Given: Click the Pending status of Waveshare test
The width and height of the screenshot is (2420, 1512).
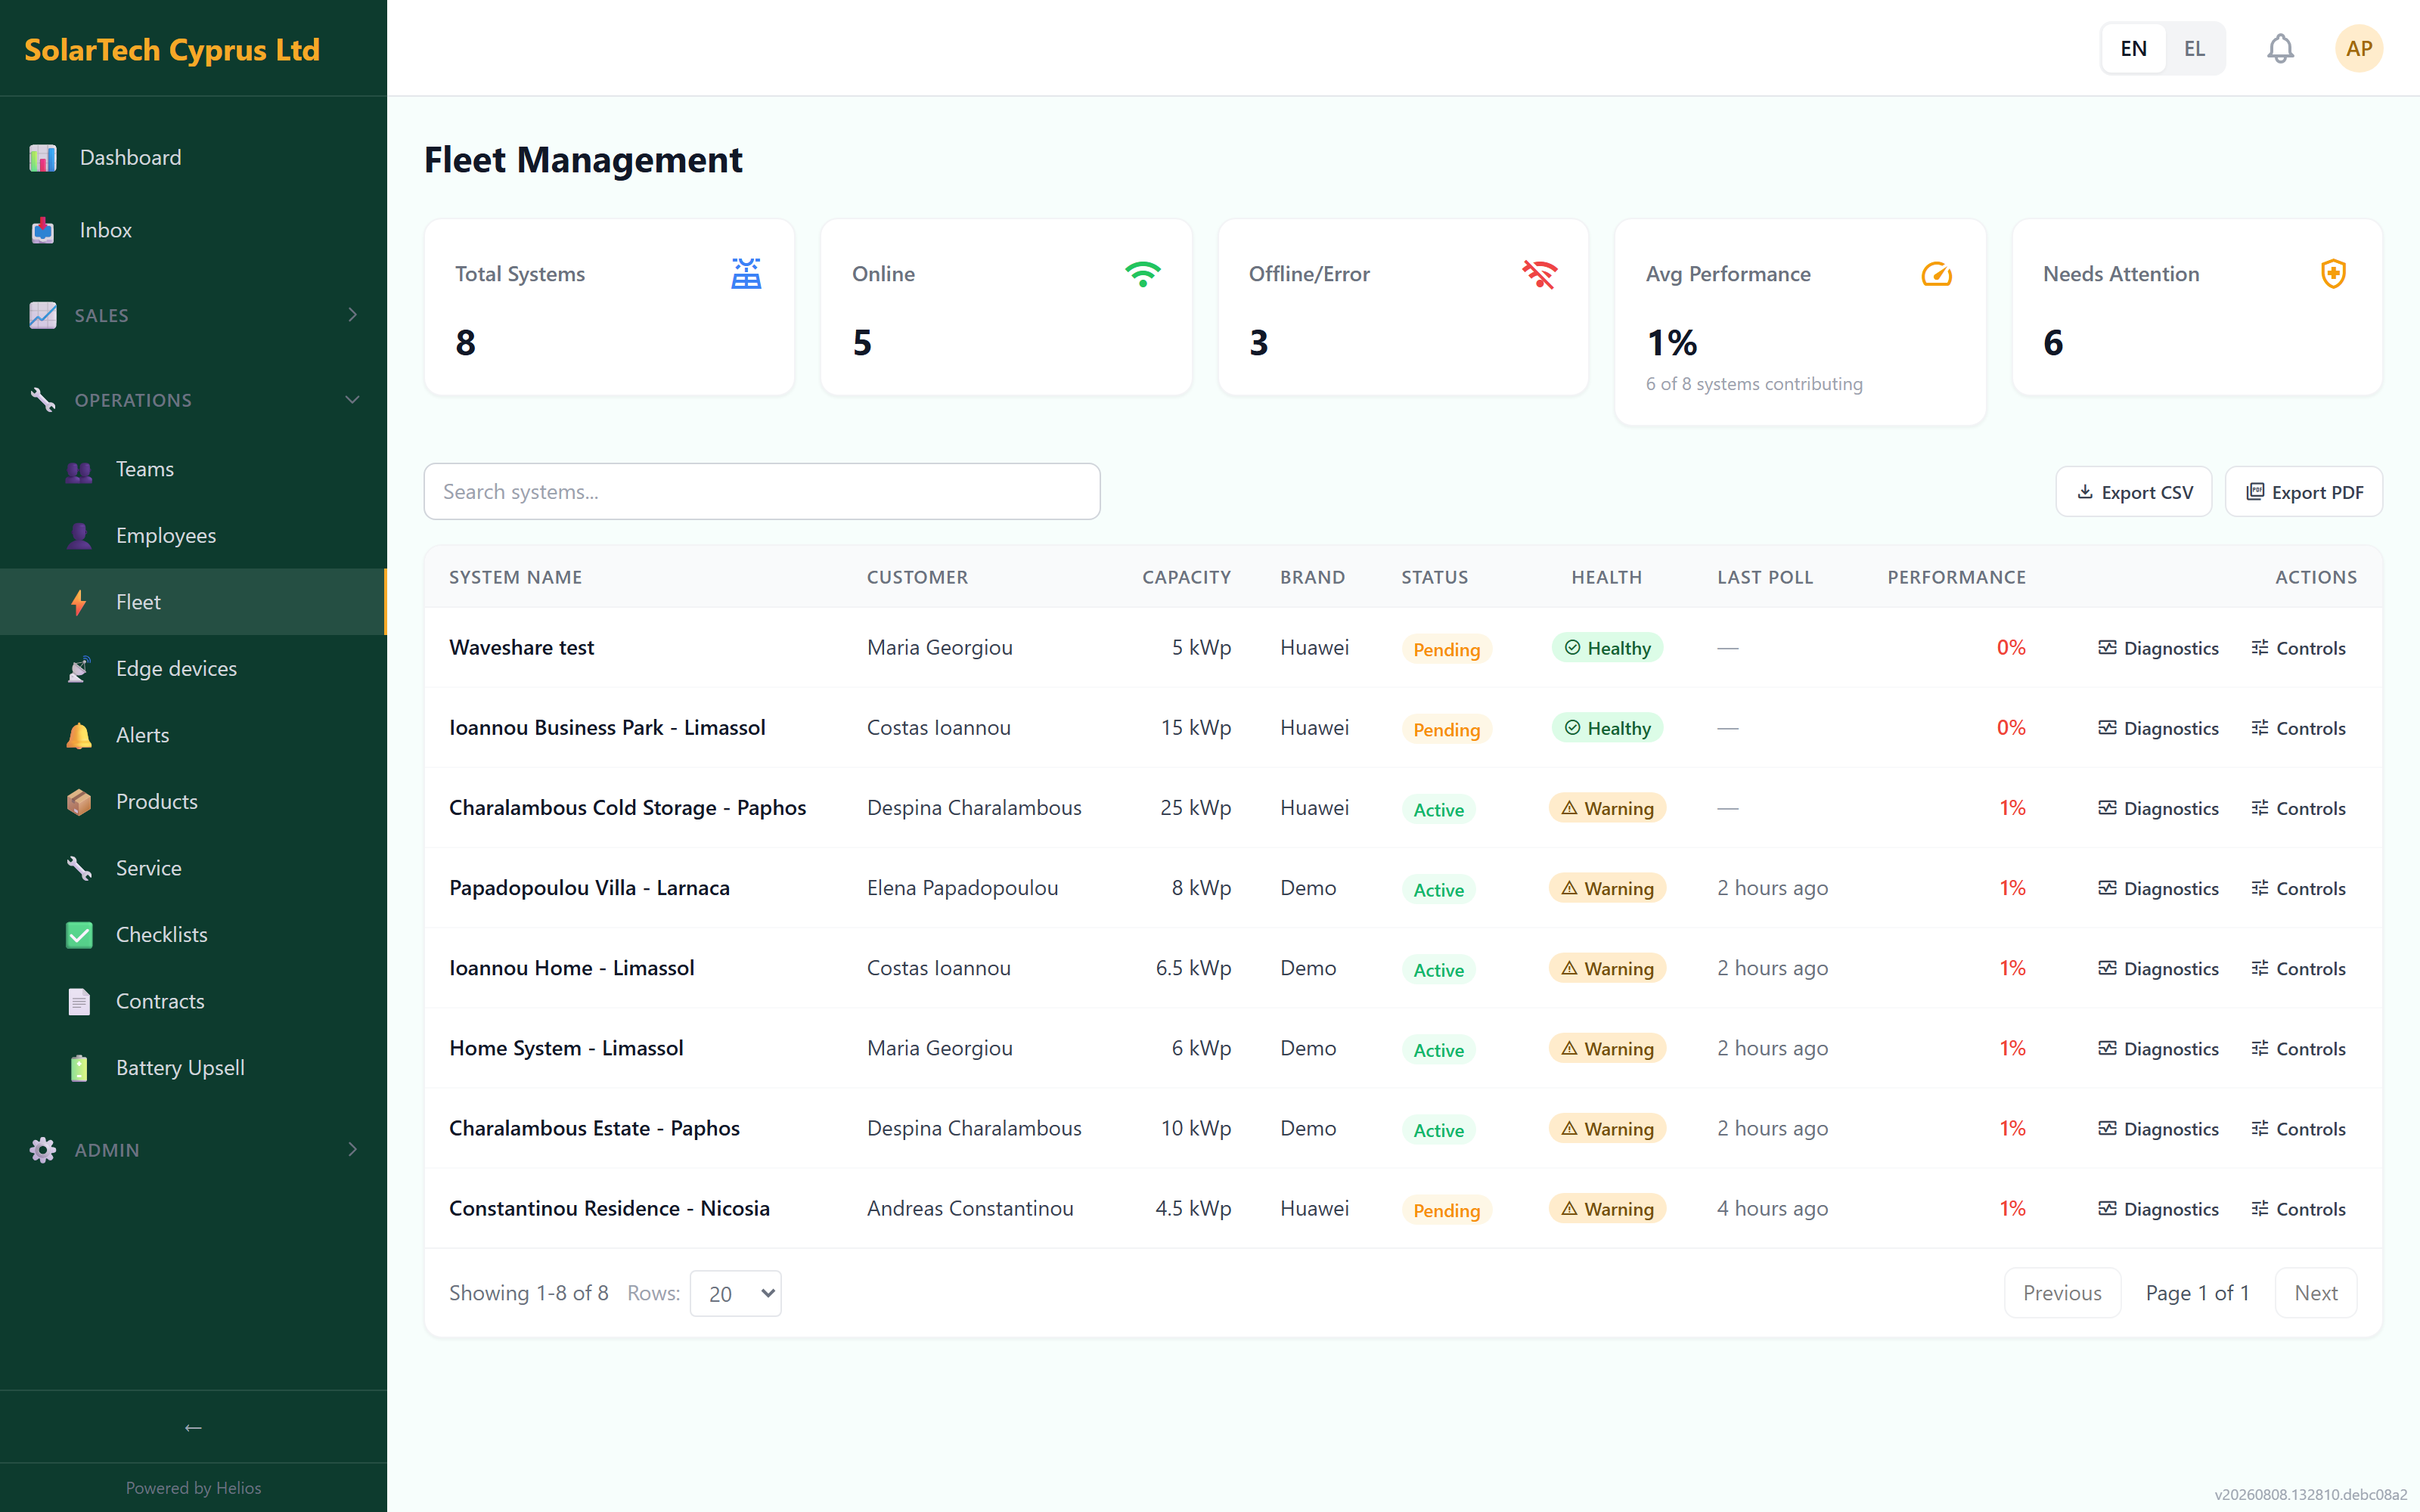Looking at the screenshot, I should coord(1446,649).
